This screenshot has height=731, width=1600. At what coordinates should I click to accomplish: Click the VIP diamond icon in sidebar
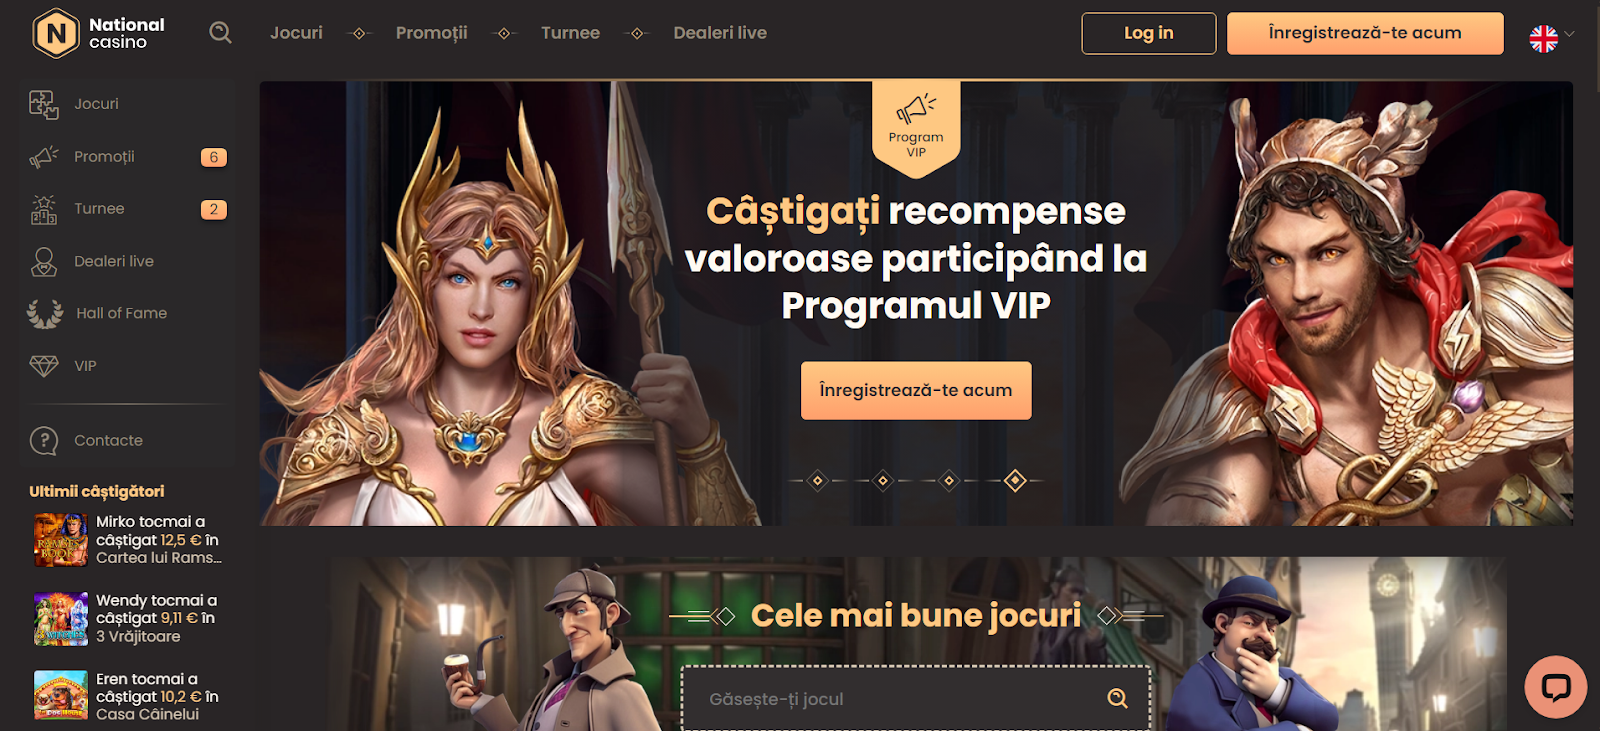(44, 366)
